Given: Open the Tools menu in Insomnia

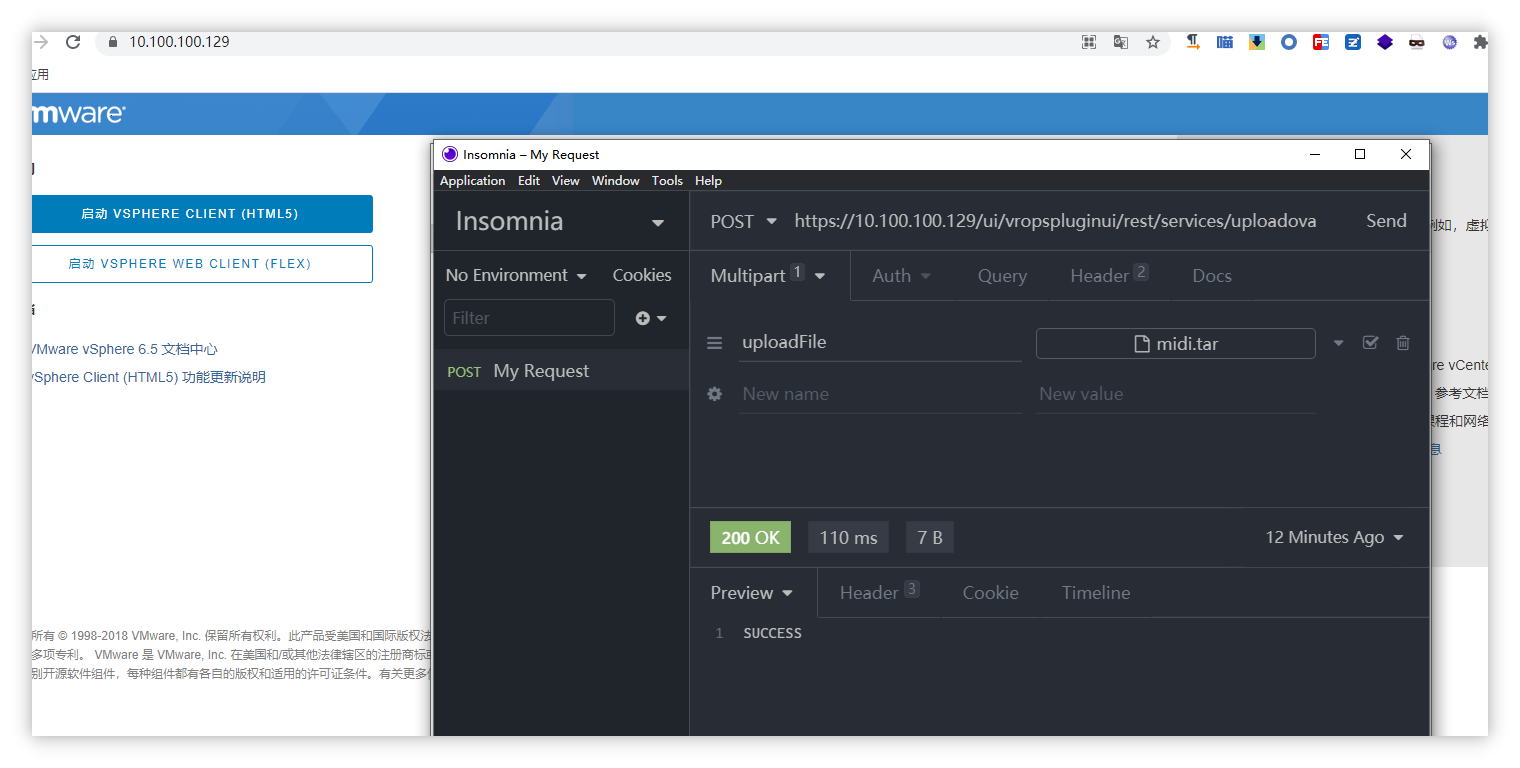Looking at the screenshot, I should point(667,181).
